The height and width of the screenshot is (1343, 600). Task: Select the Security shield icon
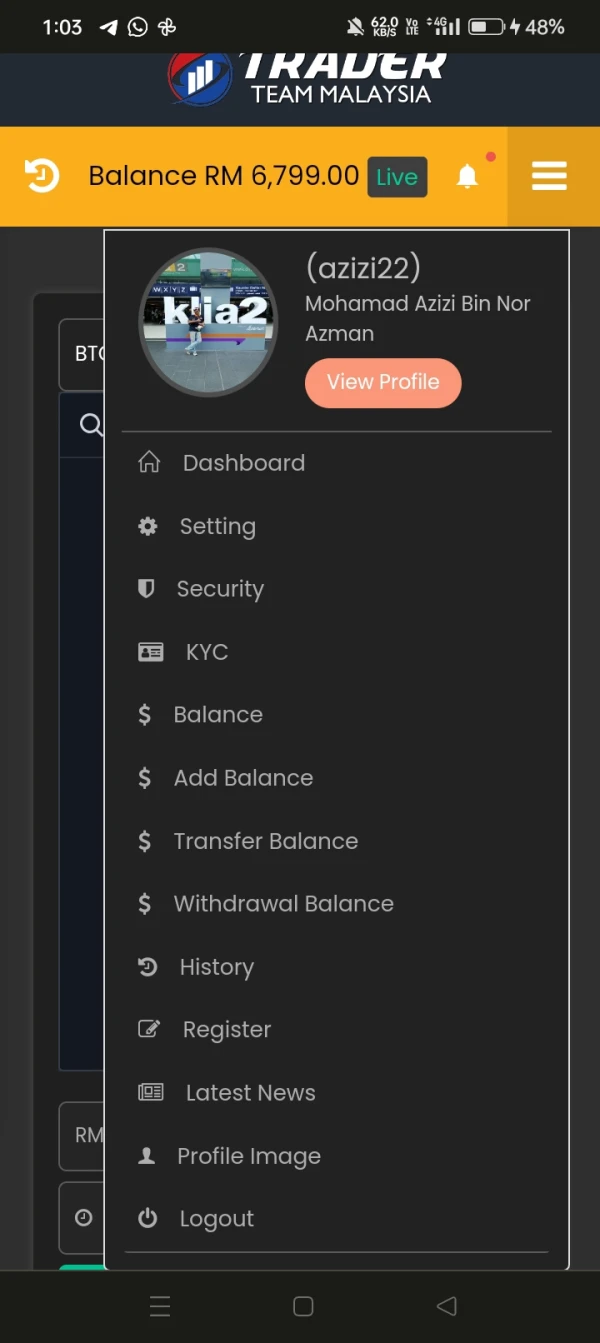(146, 589)
